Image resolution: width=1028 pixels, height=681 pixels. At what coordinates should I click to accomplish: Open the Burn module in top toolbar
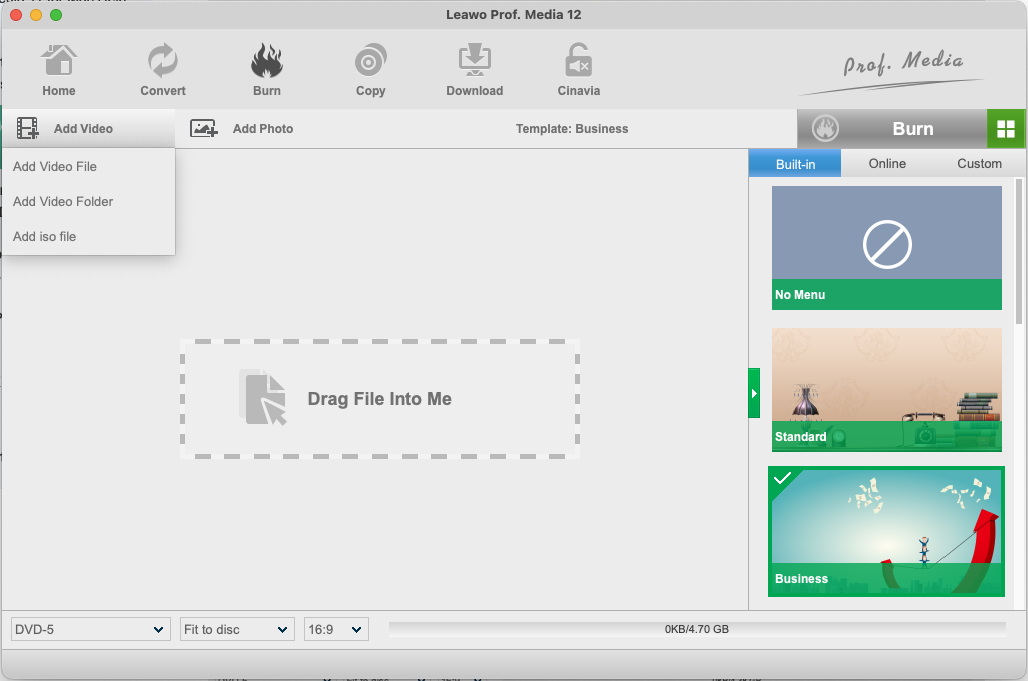point(267,70)
